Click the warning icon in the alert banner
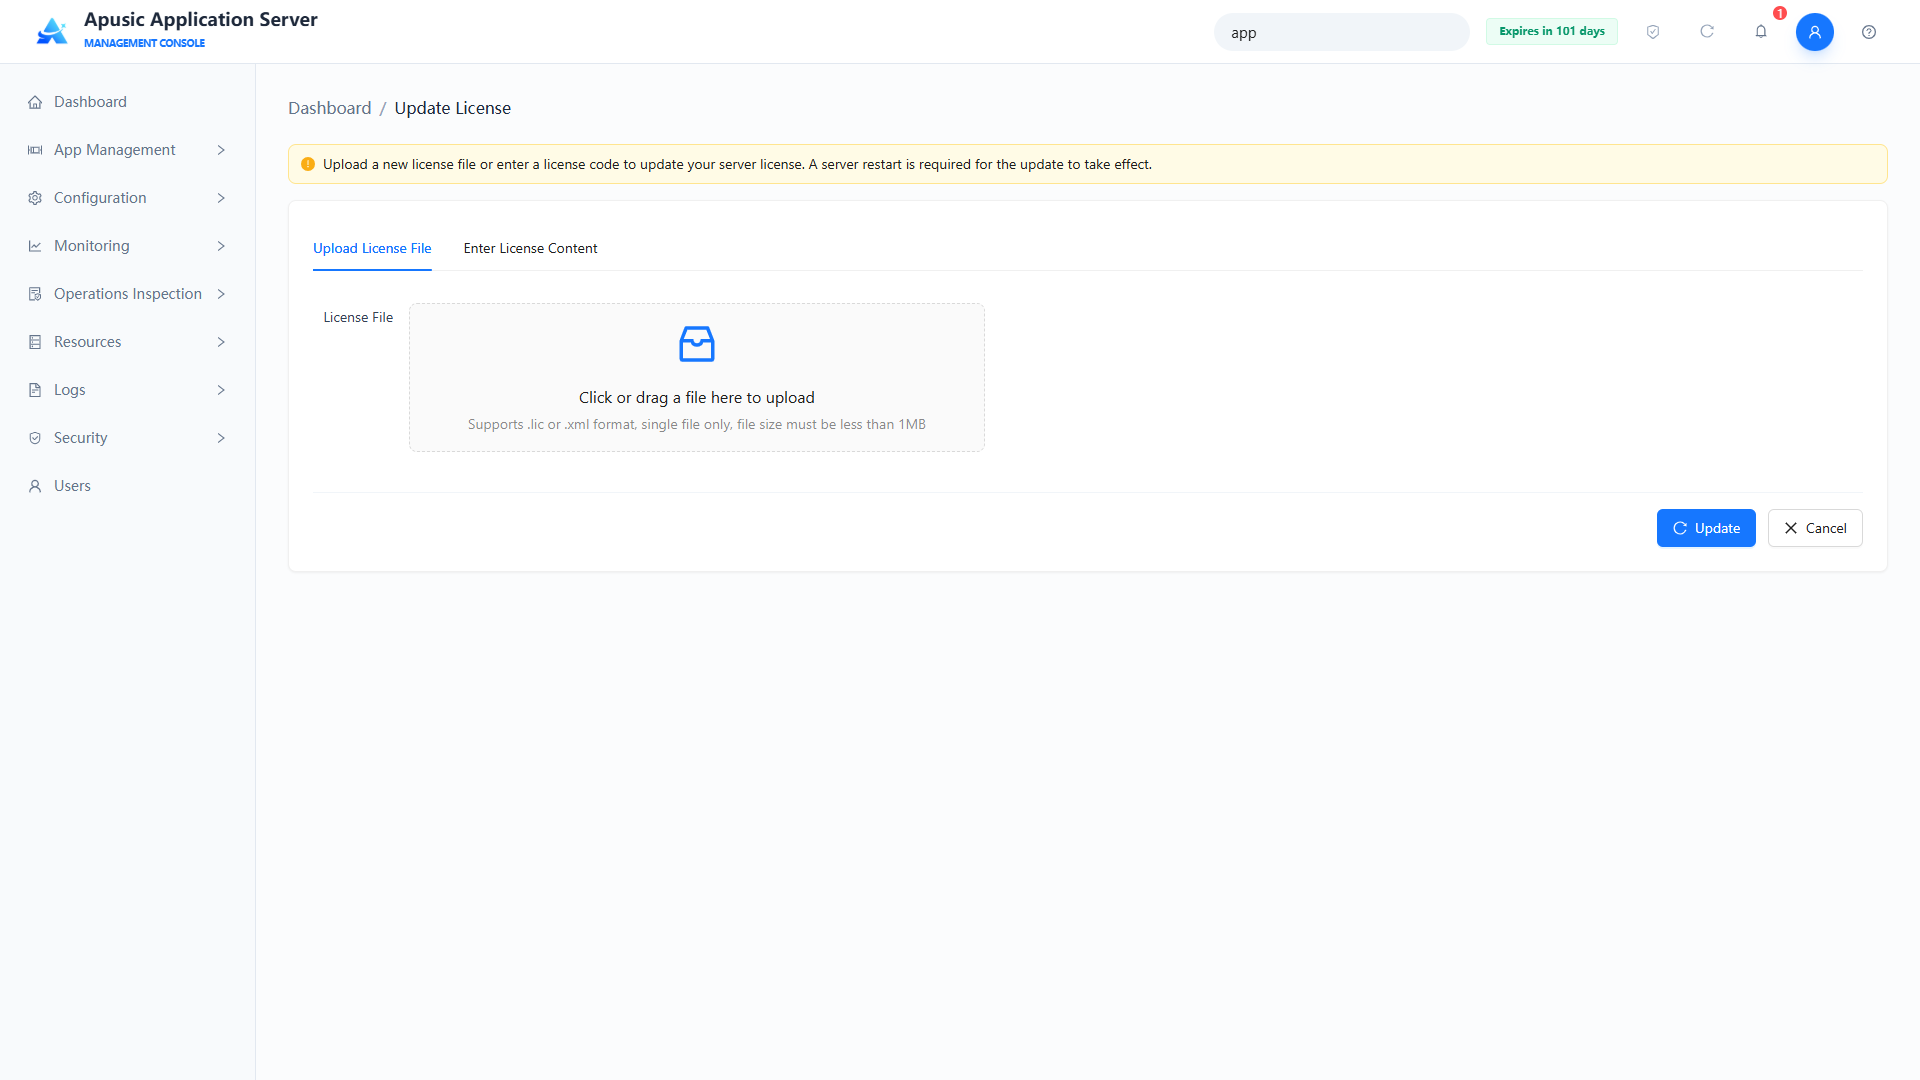1920x1080 pixels. tap(308, 164)
